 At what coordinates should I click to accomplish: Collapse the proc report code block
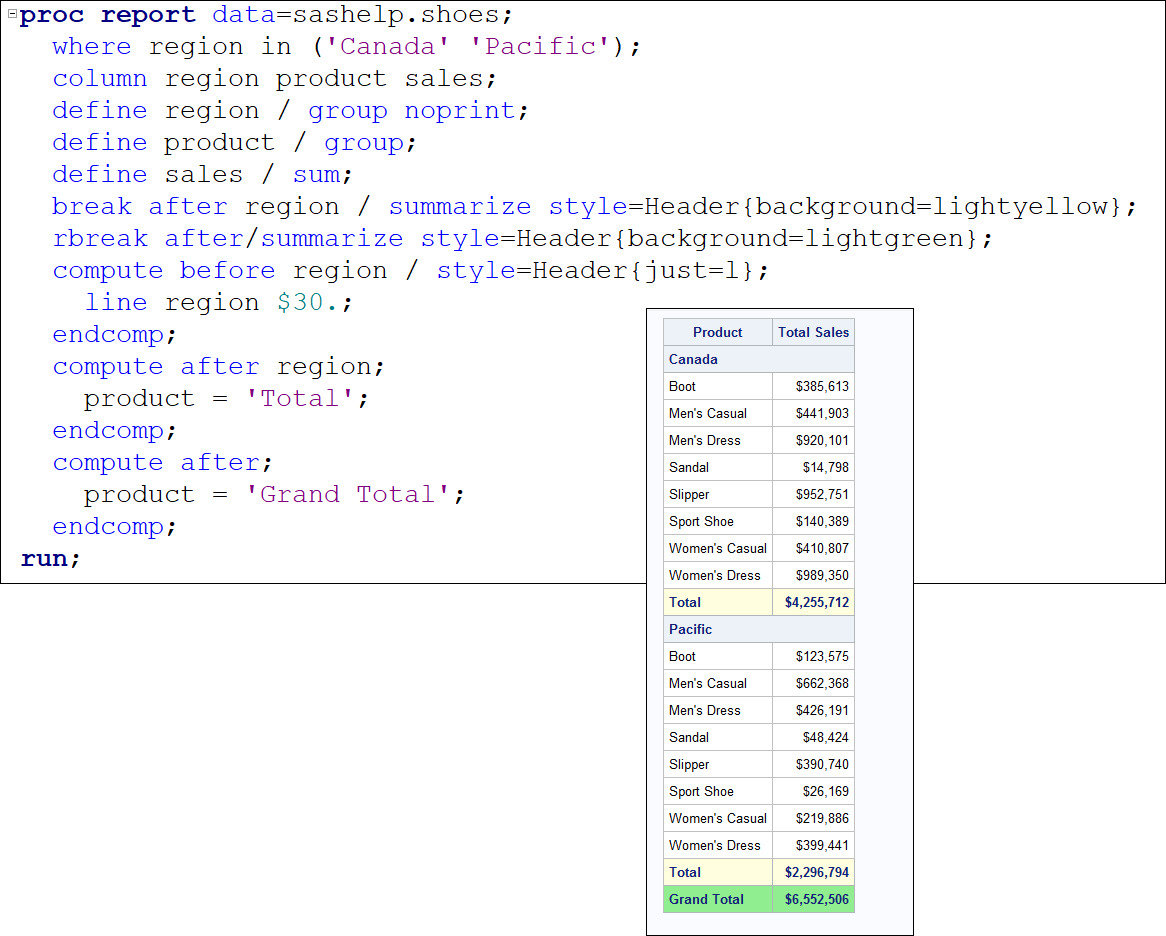tap(12, 13)
